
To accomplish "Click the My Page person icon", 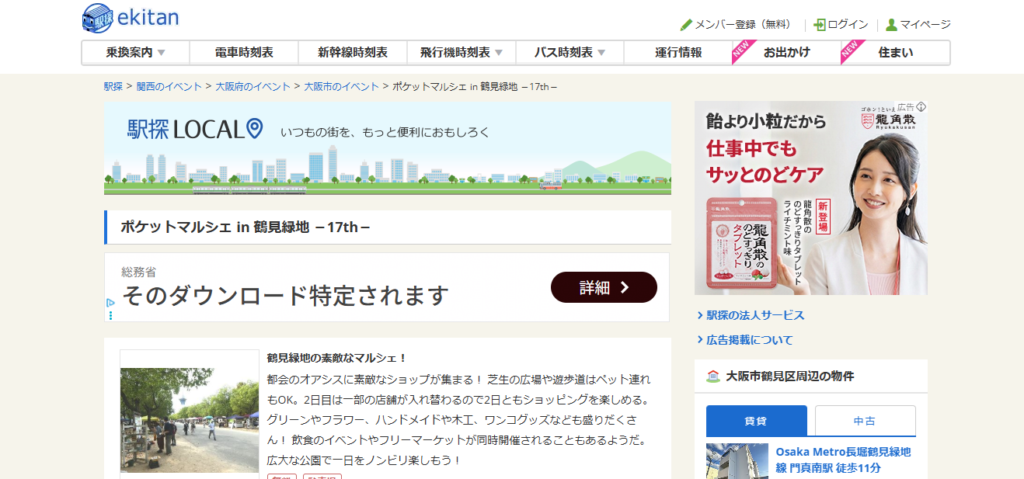I will [x=891, y=25].
